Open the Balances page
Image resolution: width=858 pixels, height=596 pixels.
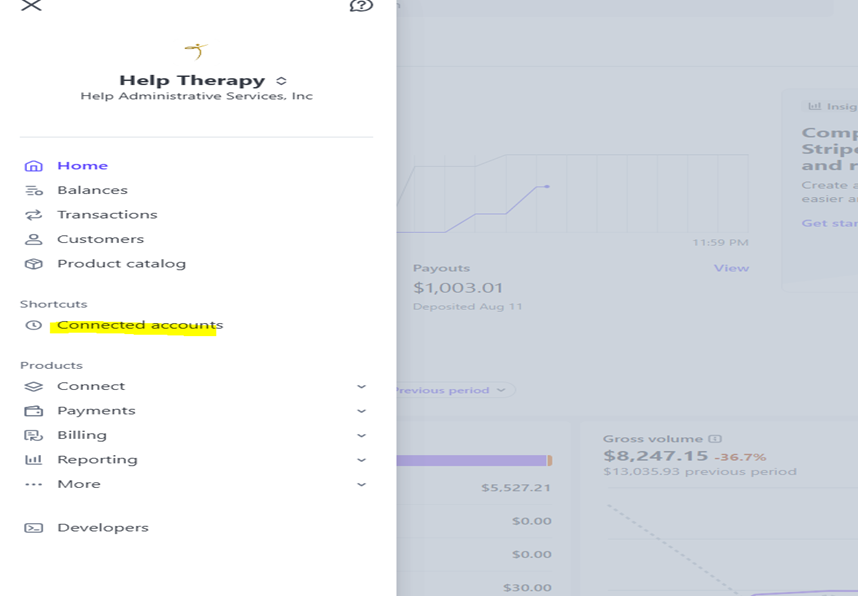[x=92, y=190]
